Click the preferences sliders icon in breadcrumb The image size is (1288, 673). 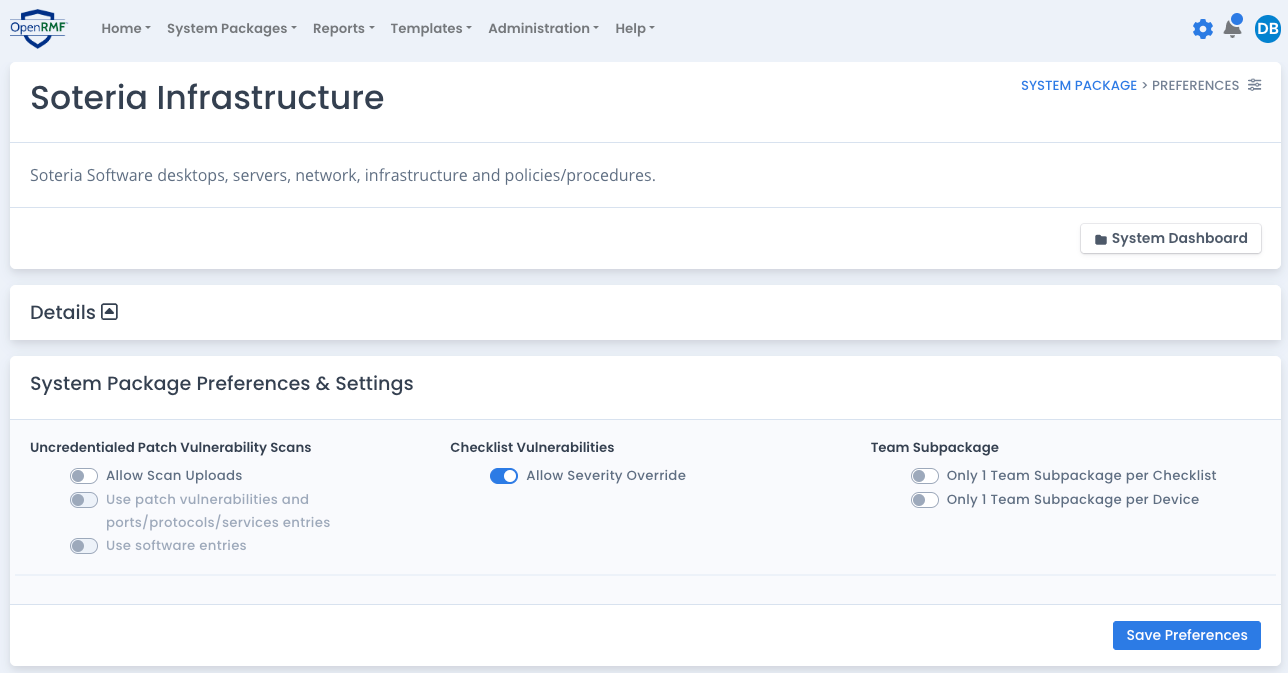[x=1255, y=85]
